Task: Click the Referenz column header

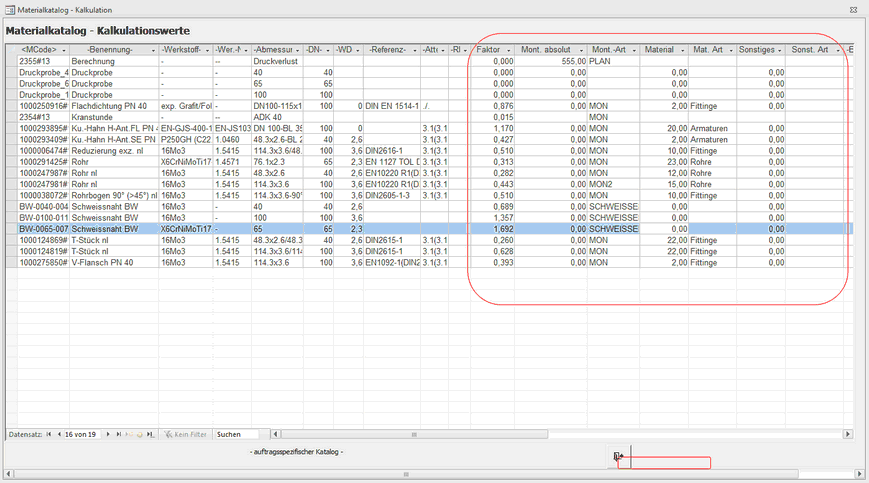Action: (387, 50)
